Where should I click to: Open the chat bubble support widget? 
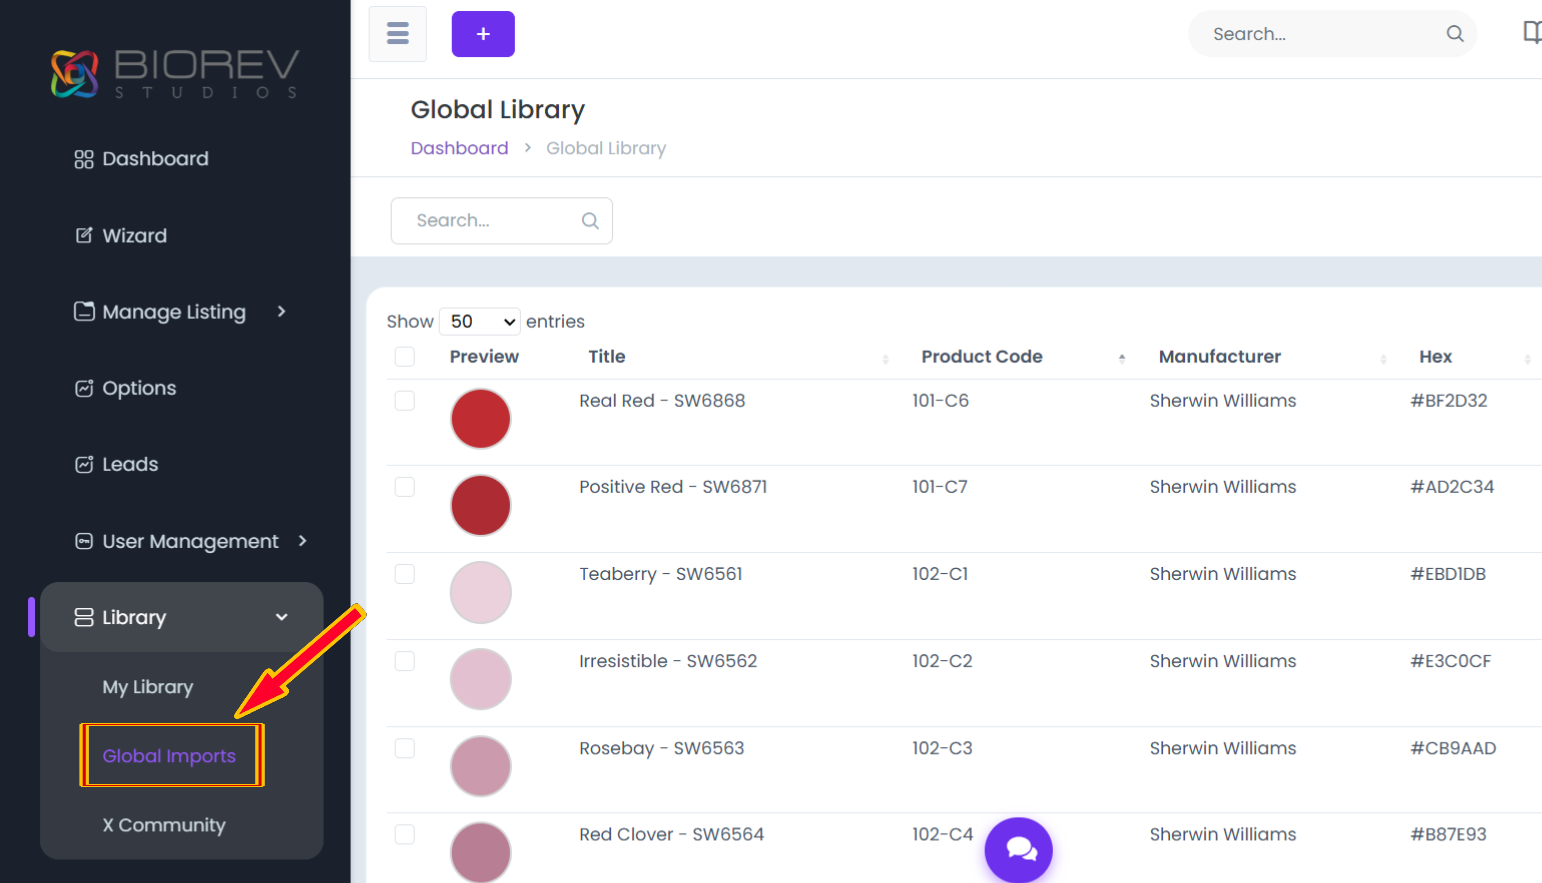1019,850
